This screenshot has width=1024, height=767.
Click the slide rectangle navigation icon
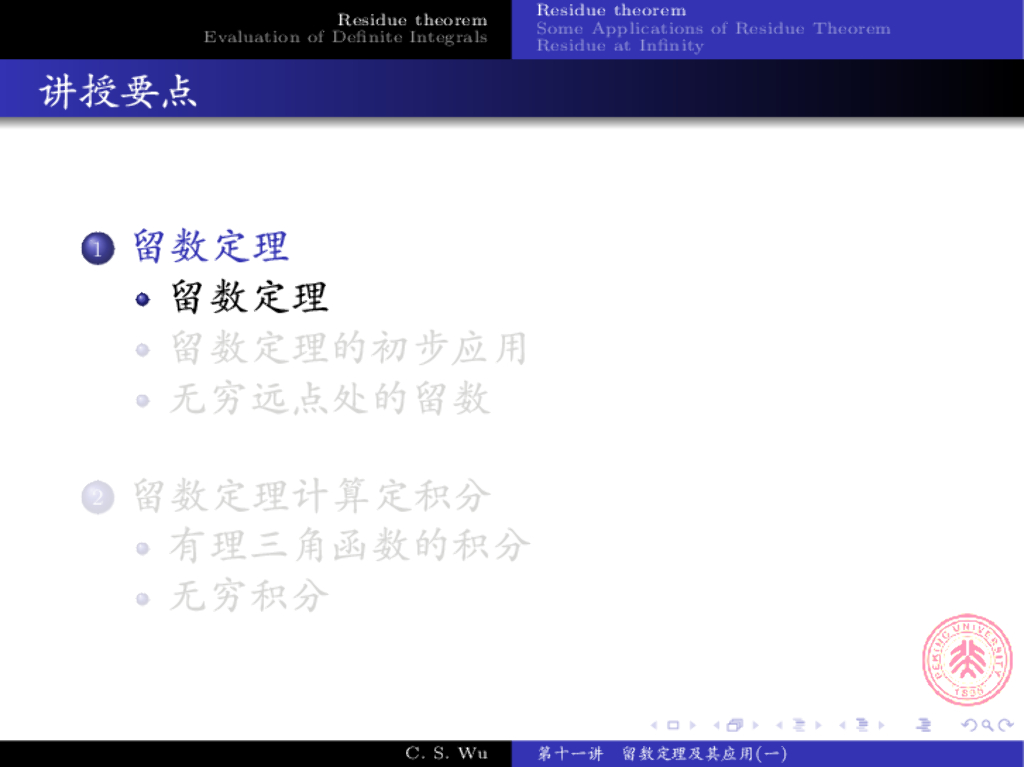[x=673, y=725]
